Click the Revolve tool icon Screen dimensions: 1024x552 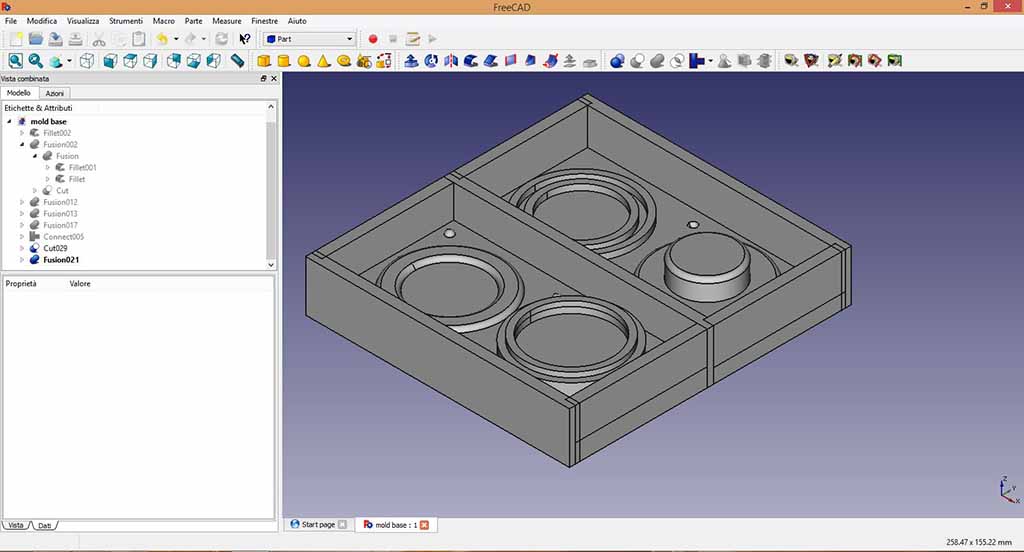(x=431, y=61)
